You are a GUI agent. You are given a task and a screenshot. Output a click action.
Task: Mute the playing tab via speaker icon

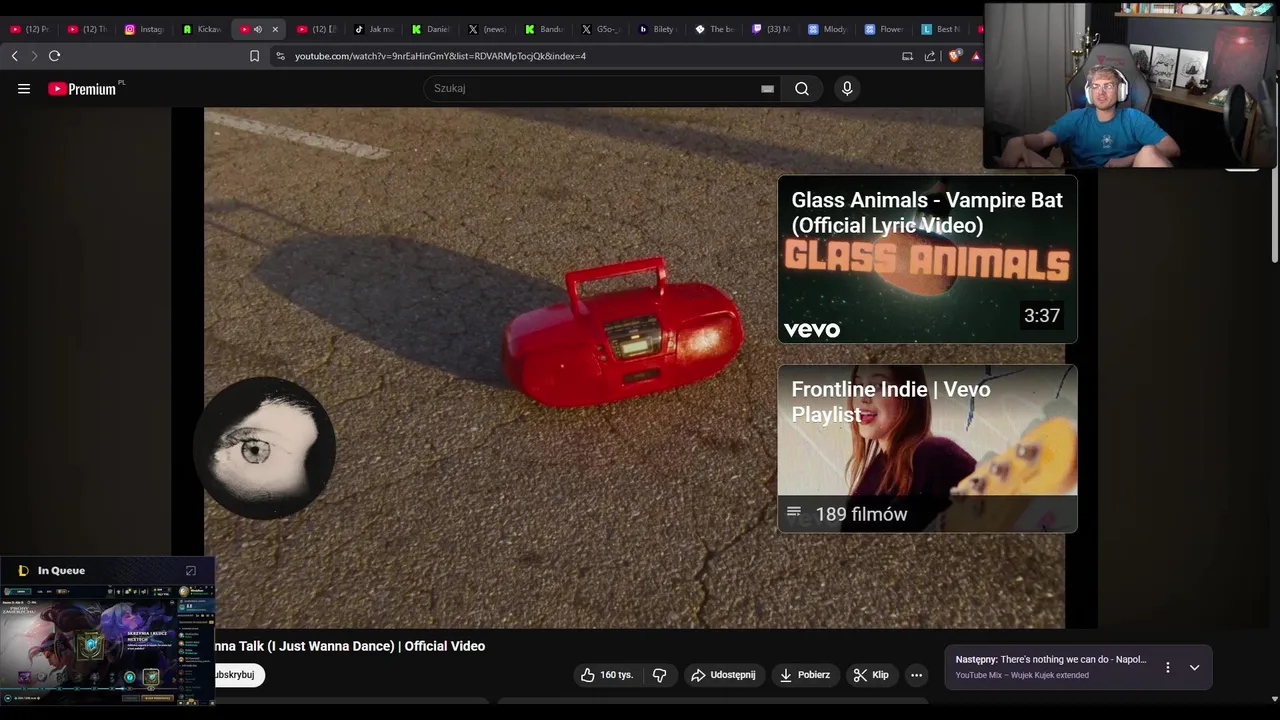pos(258,29)
